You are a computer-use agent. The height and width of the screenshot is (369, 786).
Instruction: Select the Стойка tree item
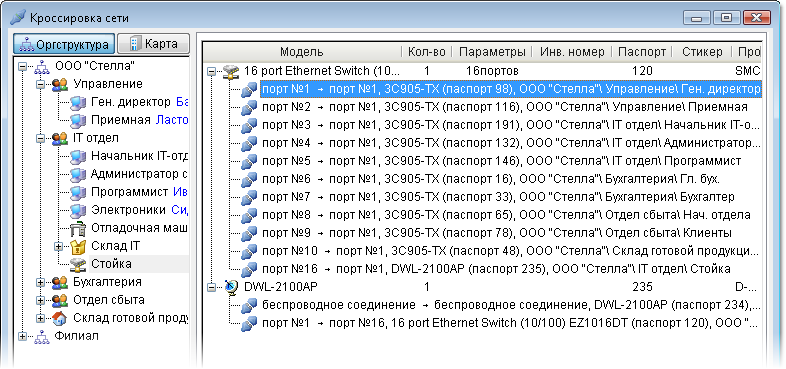(111, 264)
